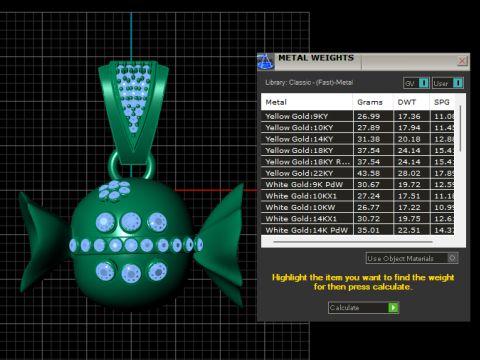This screenshot has width=480, height=360.
Task: Select the White Gold:9K PdW row
Action: point(357,185)
